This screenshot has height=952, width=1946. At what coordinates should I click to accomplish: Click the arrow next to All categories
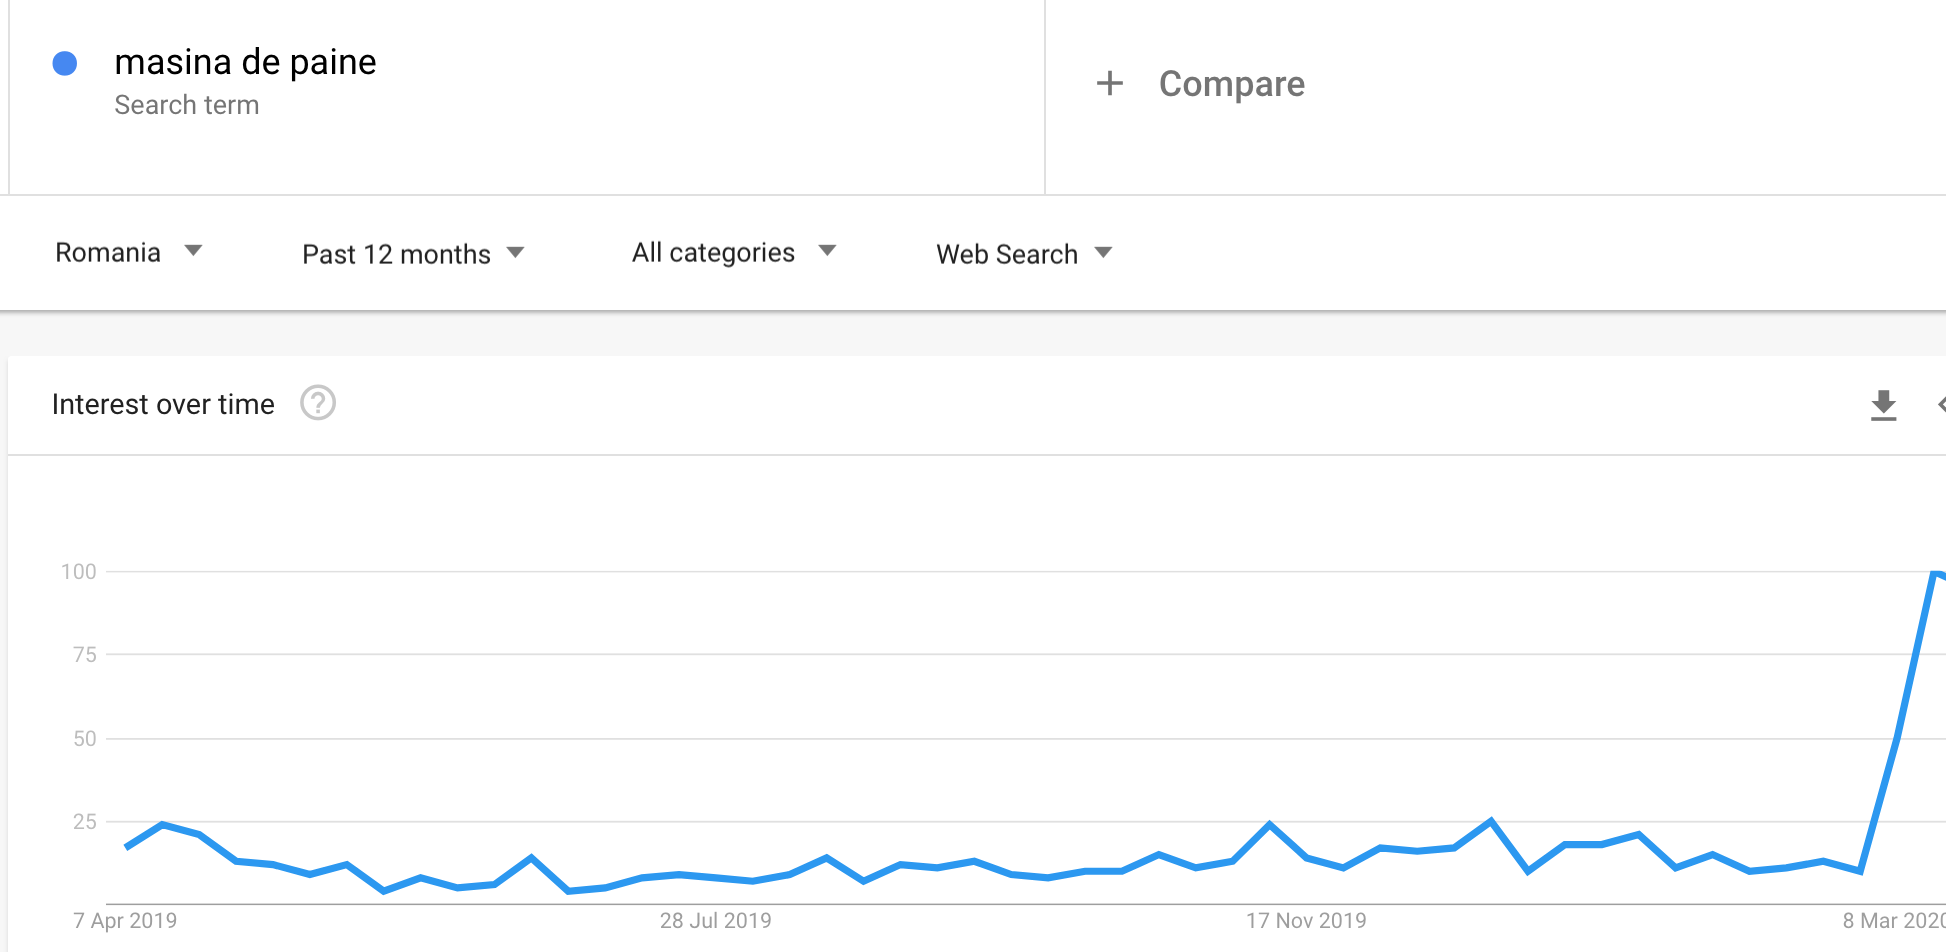tap(827, 250)
